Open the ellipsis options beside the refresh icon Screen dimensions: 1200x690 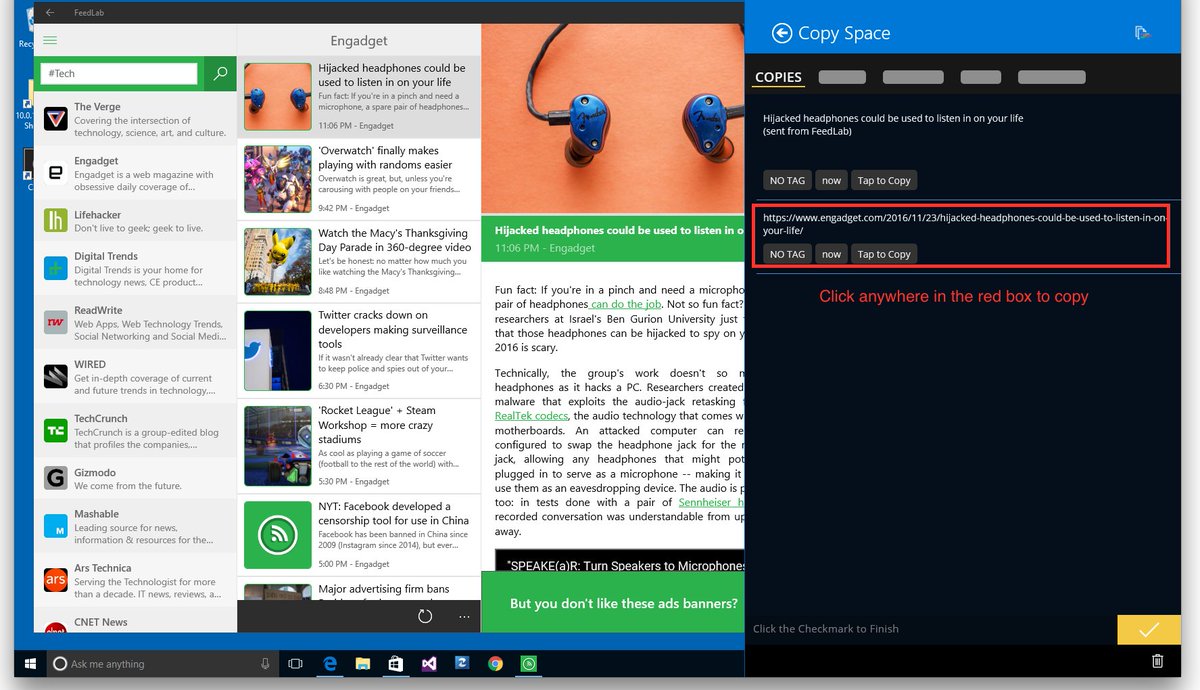[x=463, y=617]
